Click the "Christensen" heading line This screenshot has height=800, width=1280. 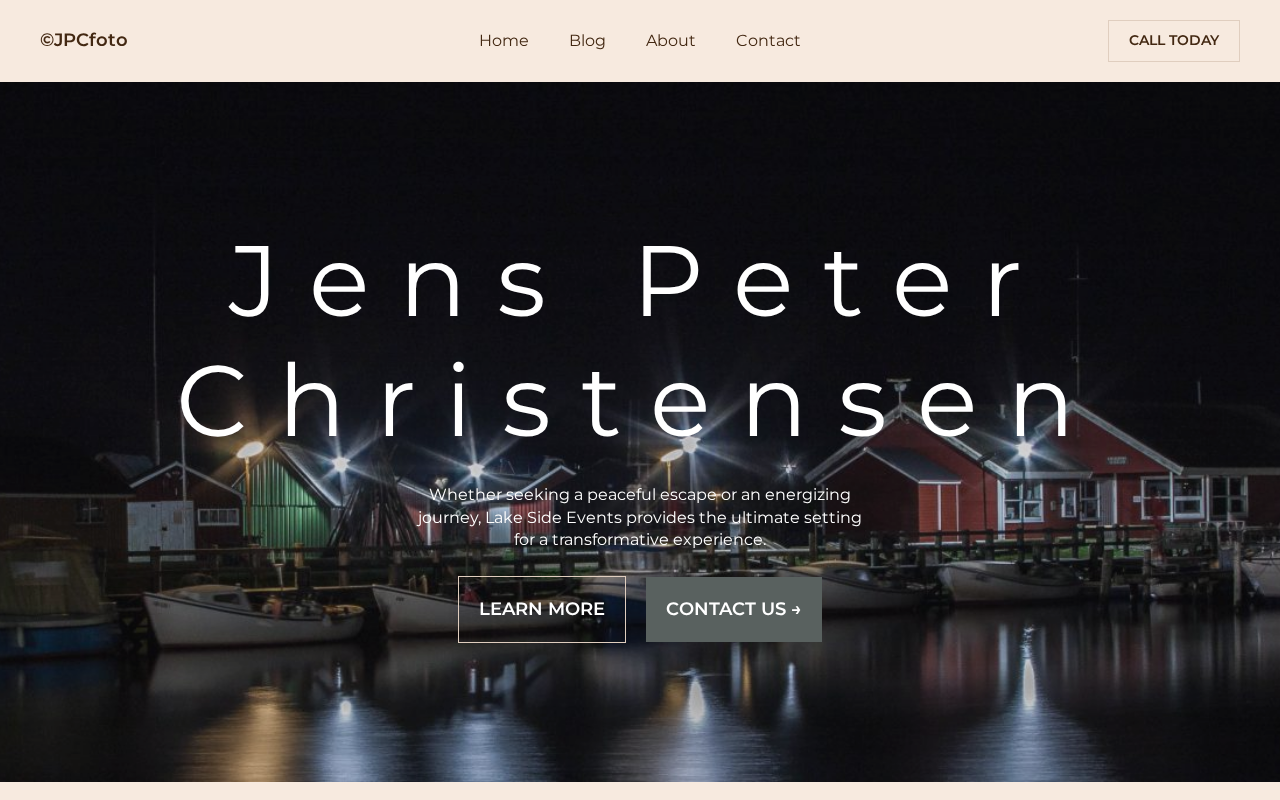tap(630, 401)
